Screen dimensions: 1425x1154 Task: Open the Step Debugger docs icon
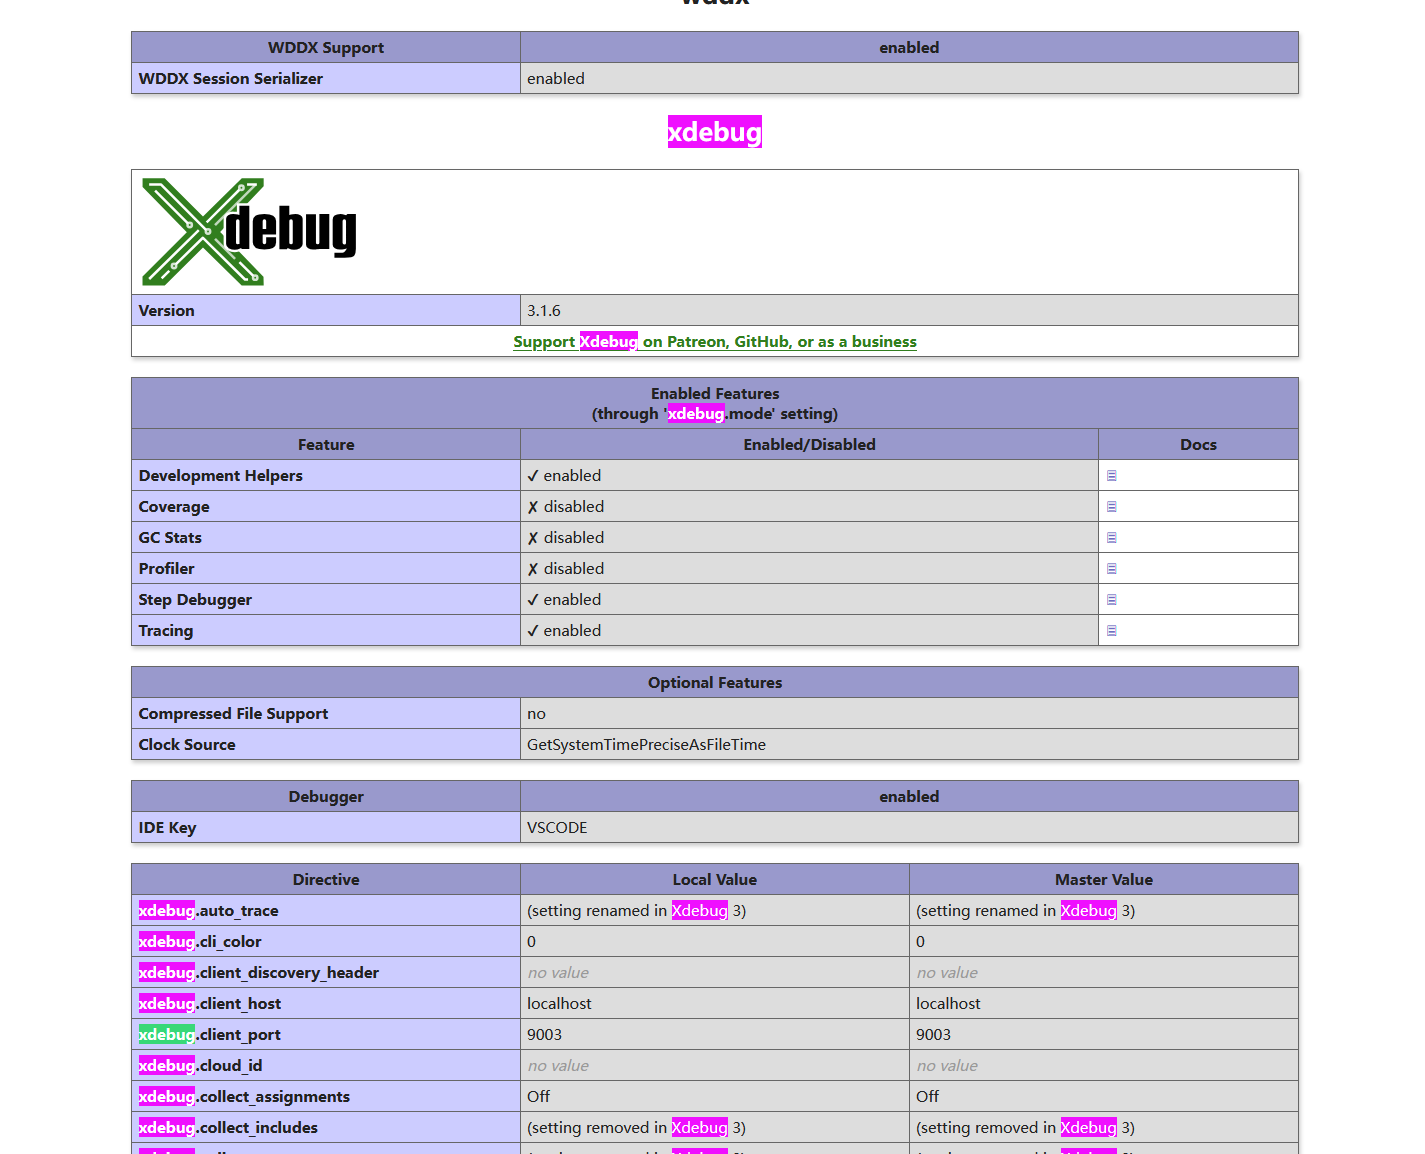pos(1111,600)
